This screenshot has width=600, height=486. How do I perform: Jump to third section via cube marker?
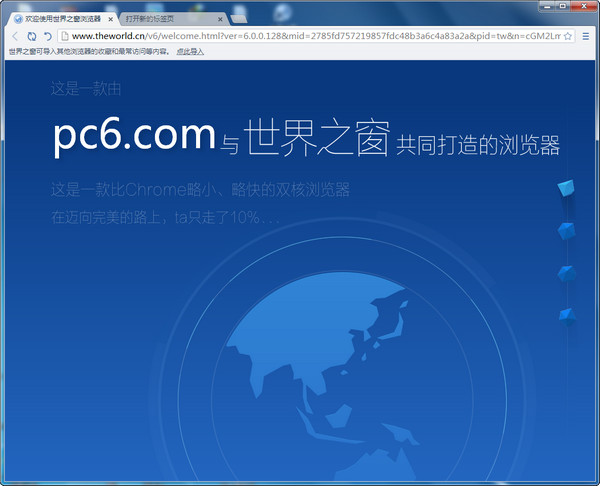coord(567,274)
